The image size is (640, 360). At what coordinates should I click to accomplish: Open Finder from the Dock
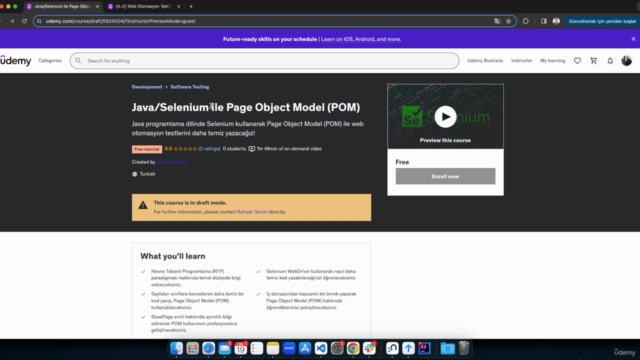click(176, 348)
